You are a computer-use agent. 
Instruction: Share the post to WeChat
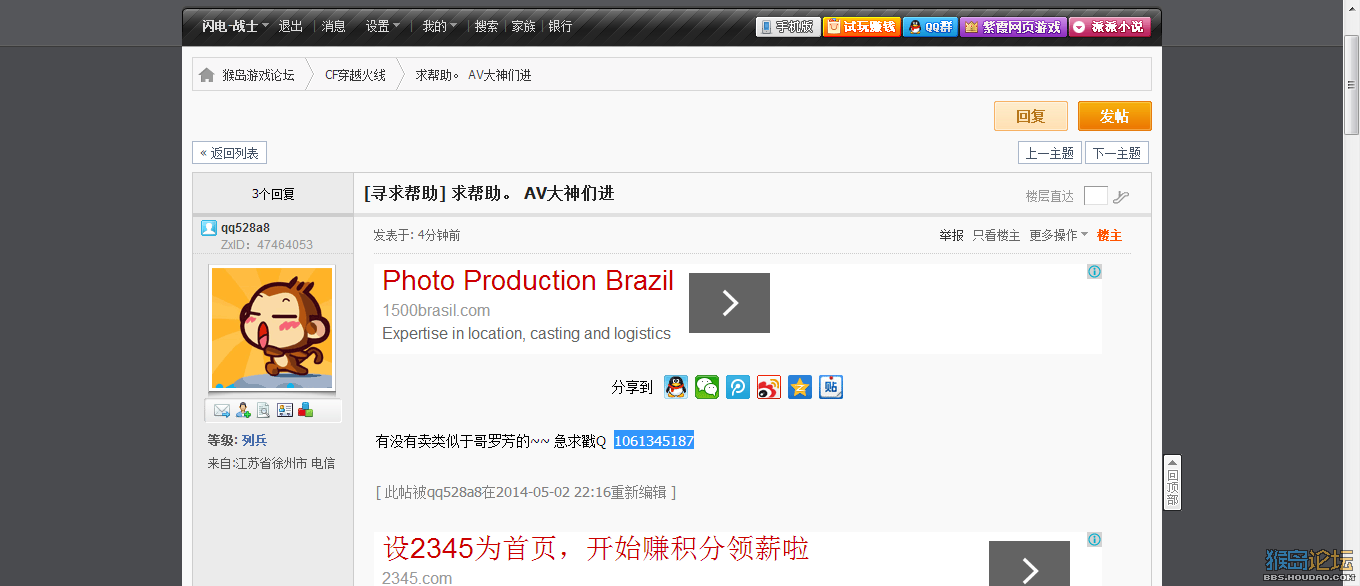707,387
